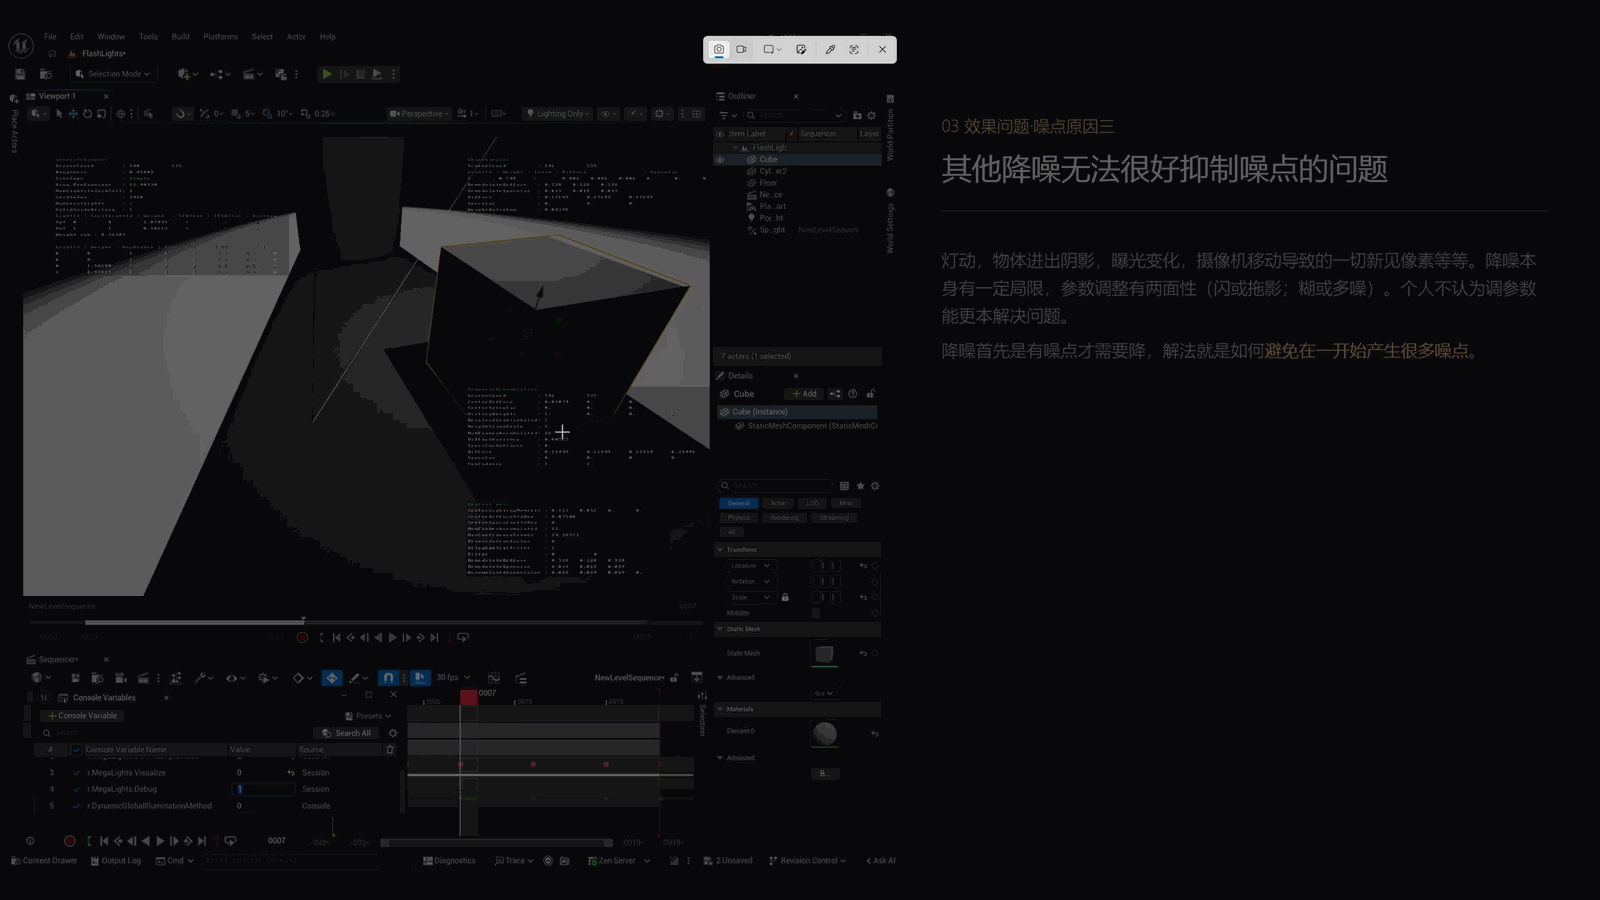Switch snipping bar to video record mode
The height and width of the screenshot is (900, 1600).
coord(742,49)
